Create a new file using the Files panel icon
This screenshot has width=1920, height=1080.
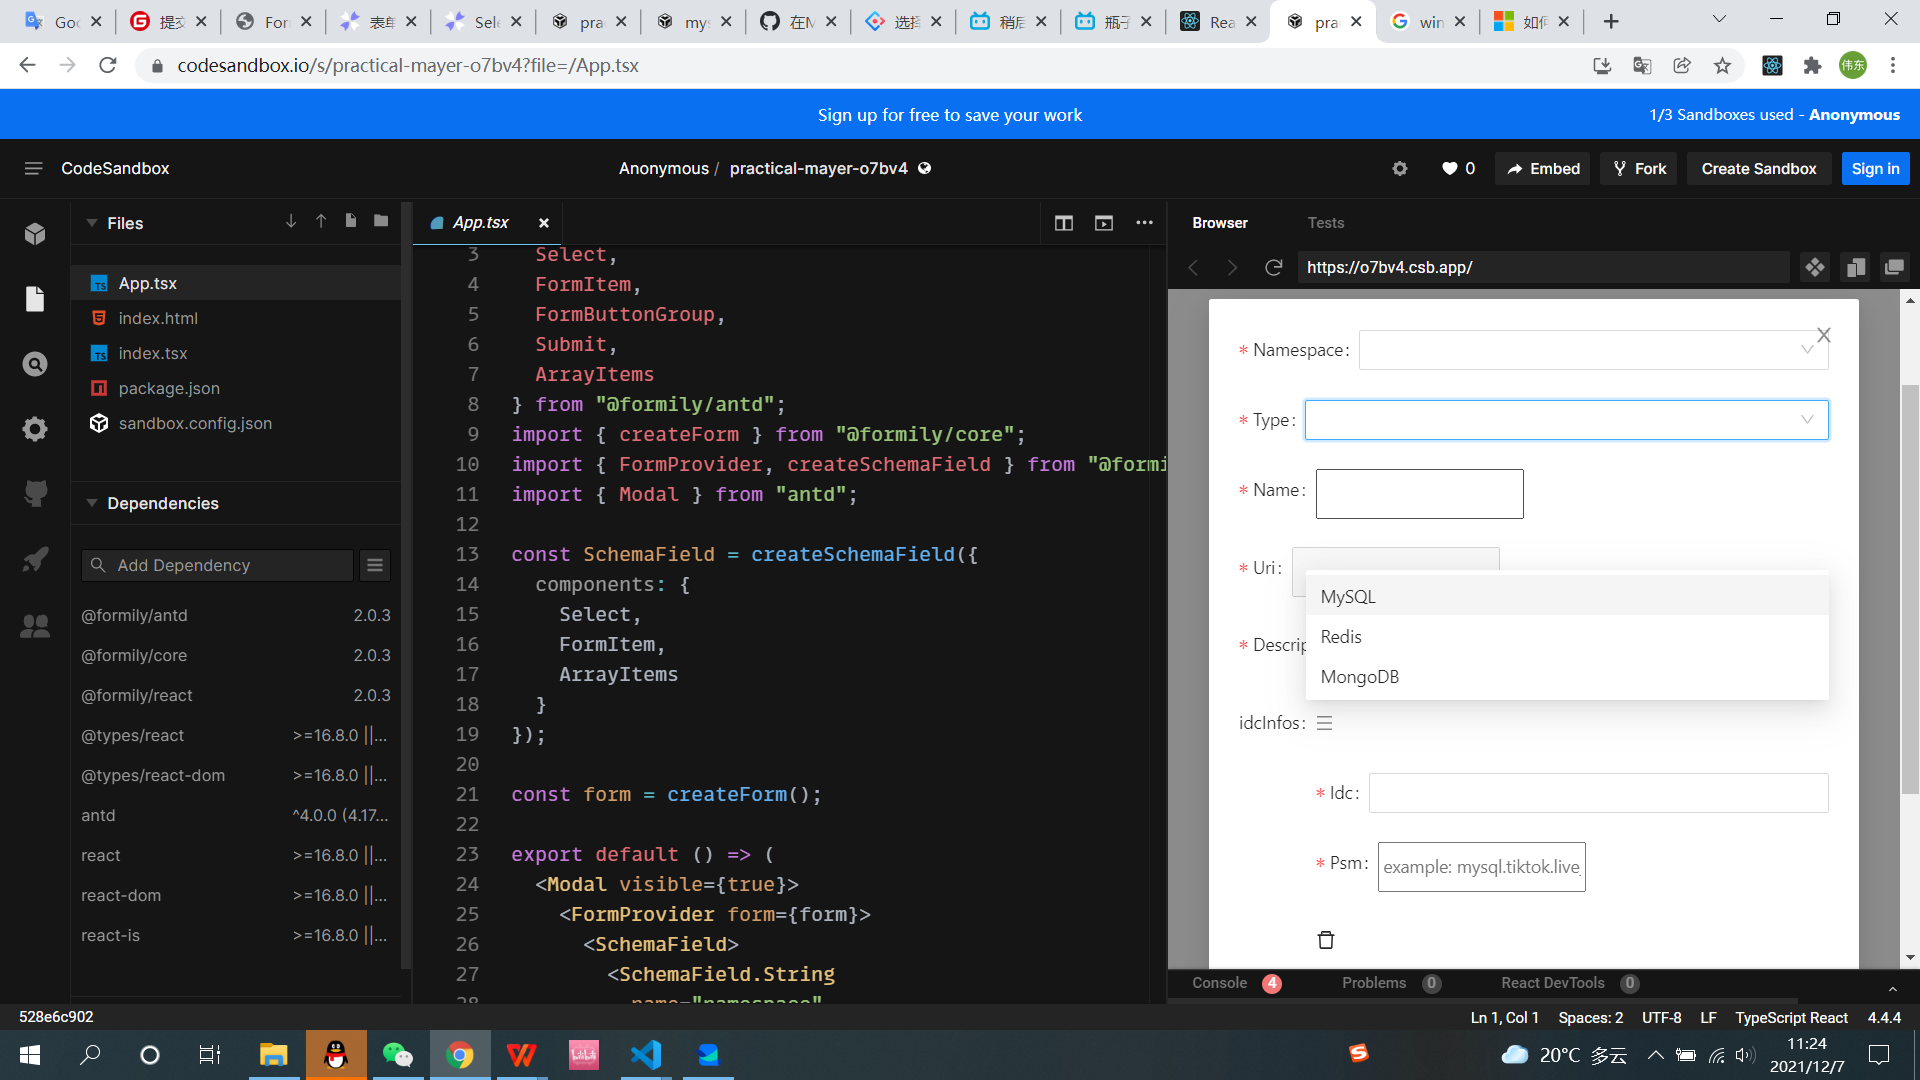pos(350,221)
